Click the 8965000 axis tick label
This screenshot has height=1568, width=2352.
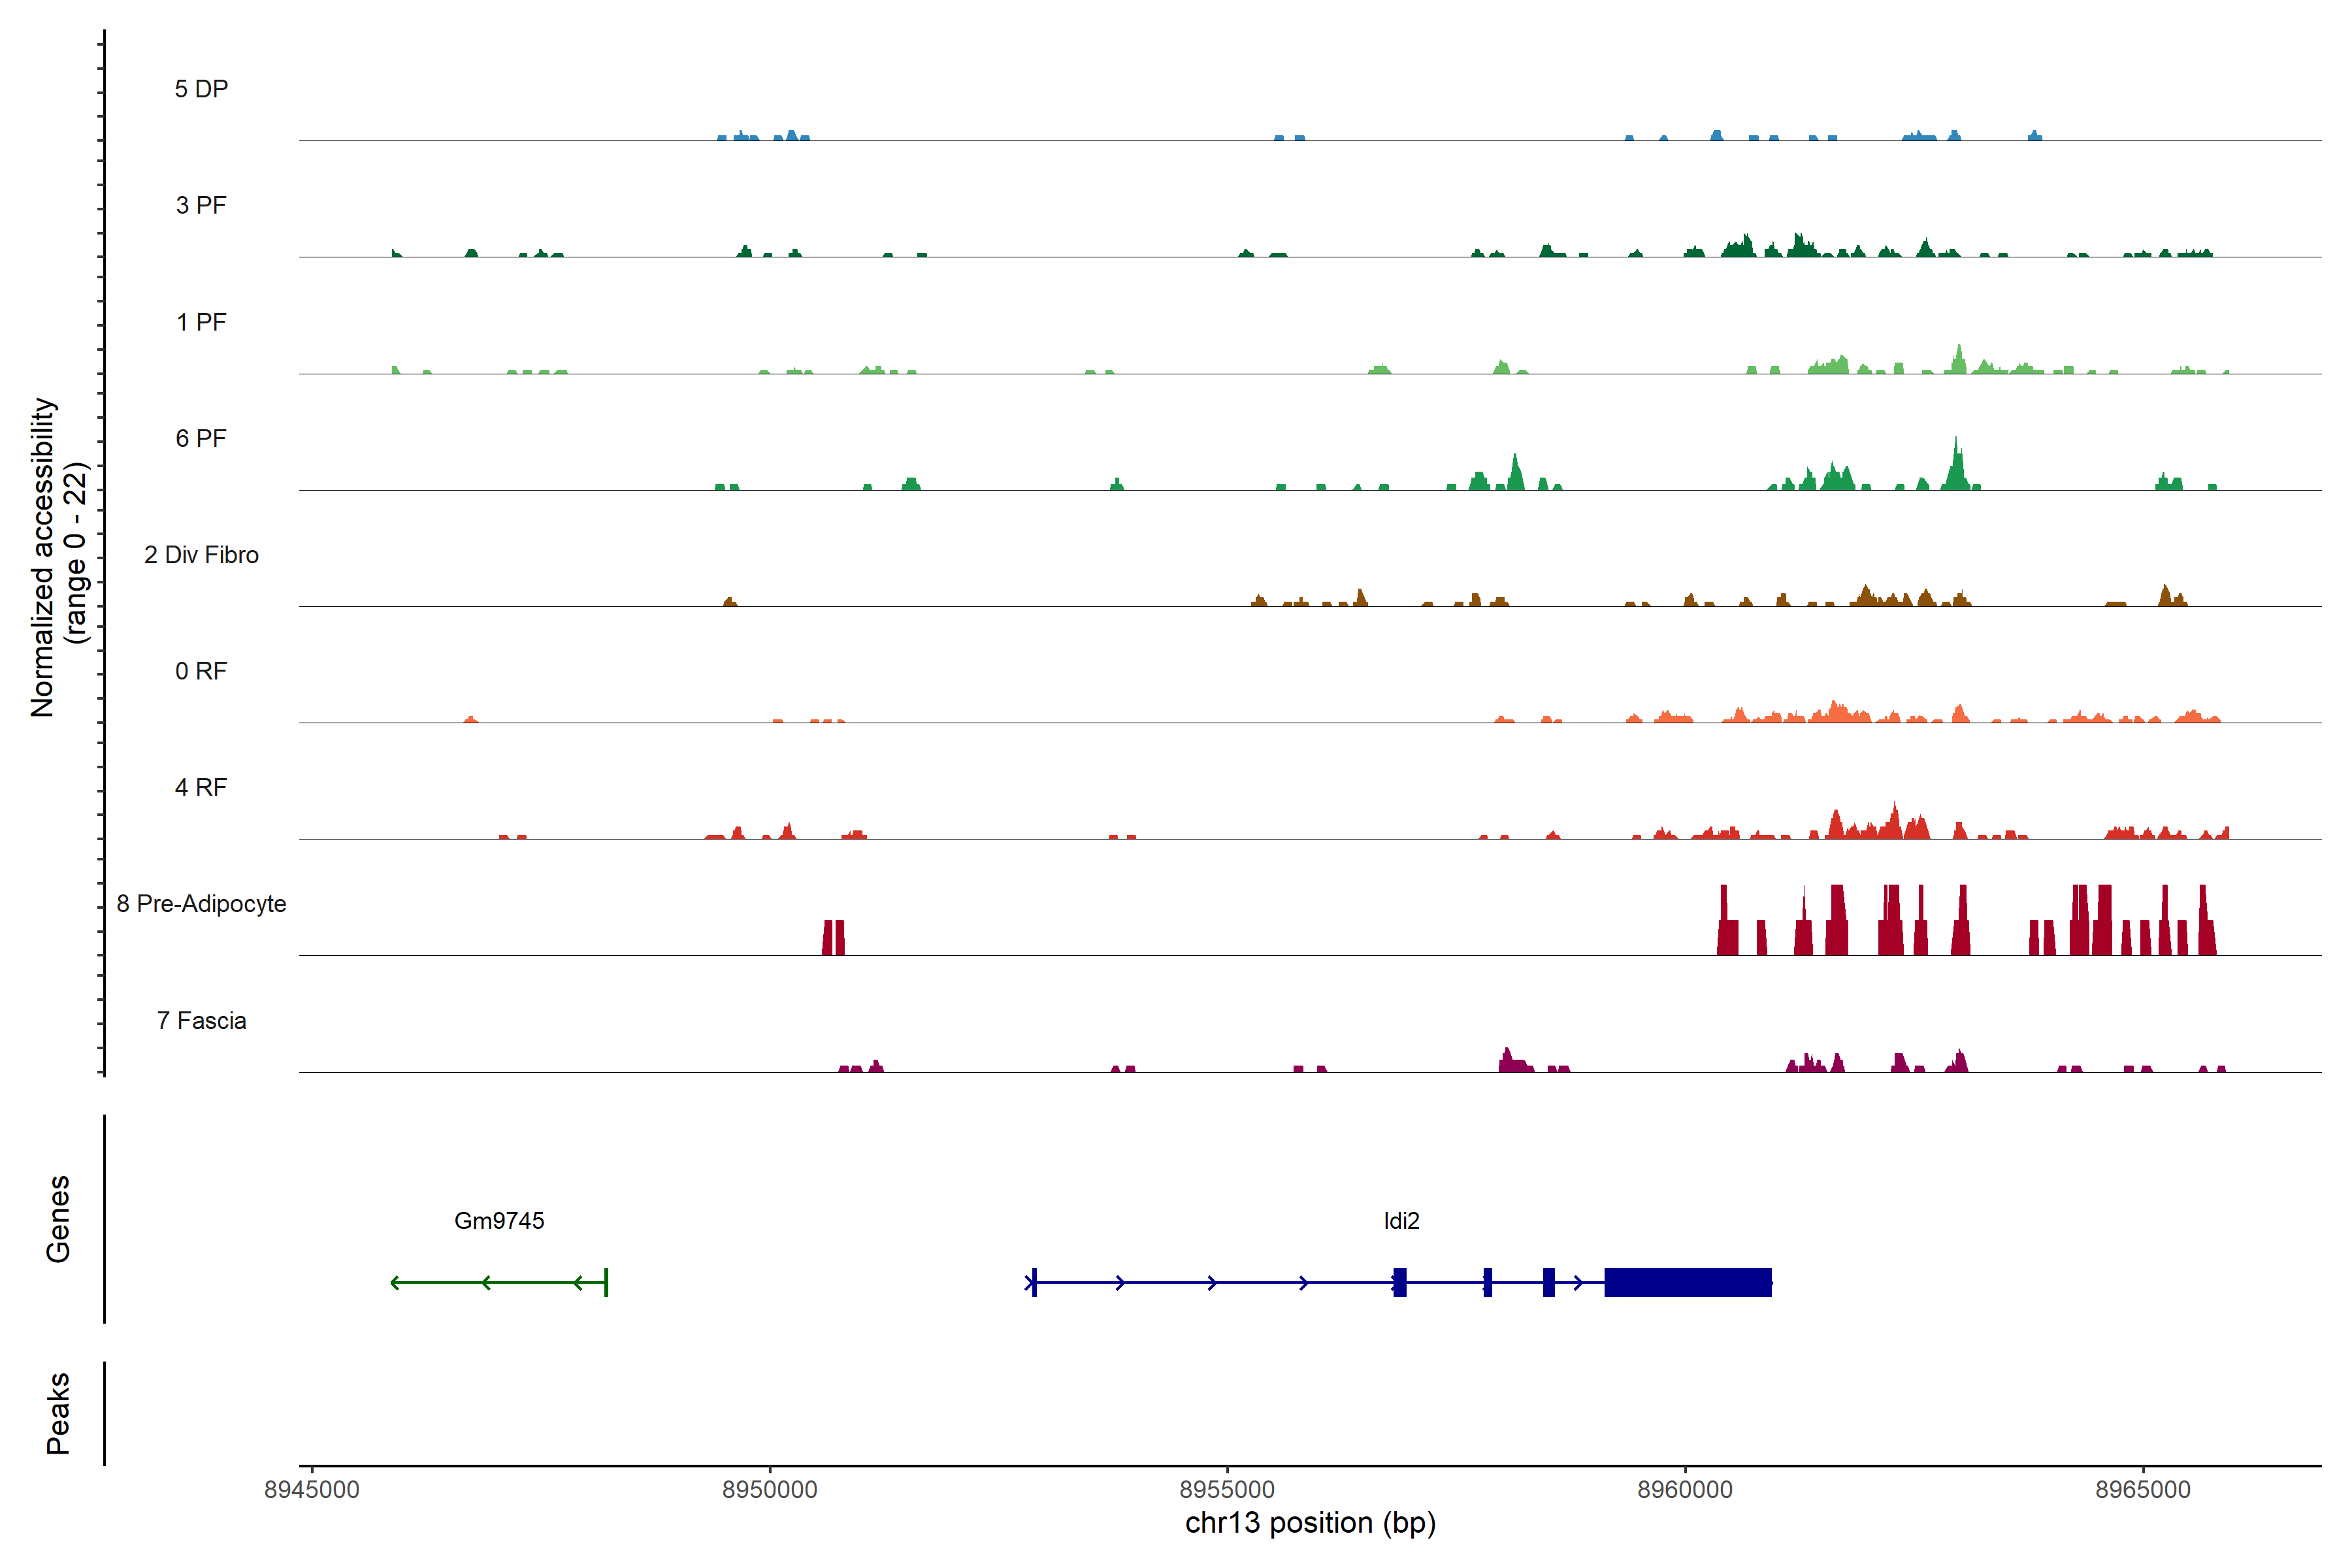pyautogui.click(x=2143, y=1490)
